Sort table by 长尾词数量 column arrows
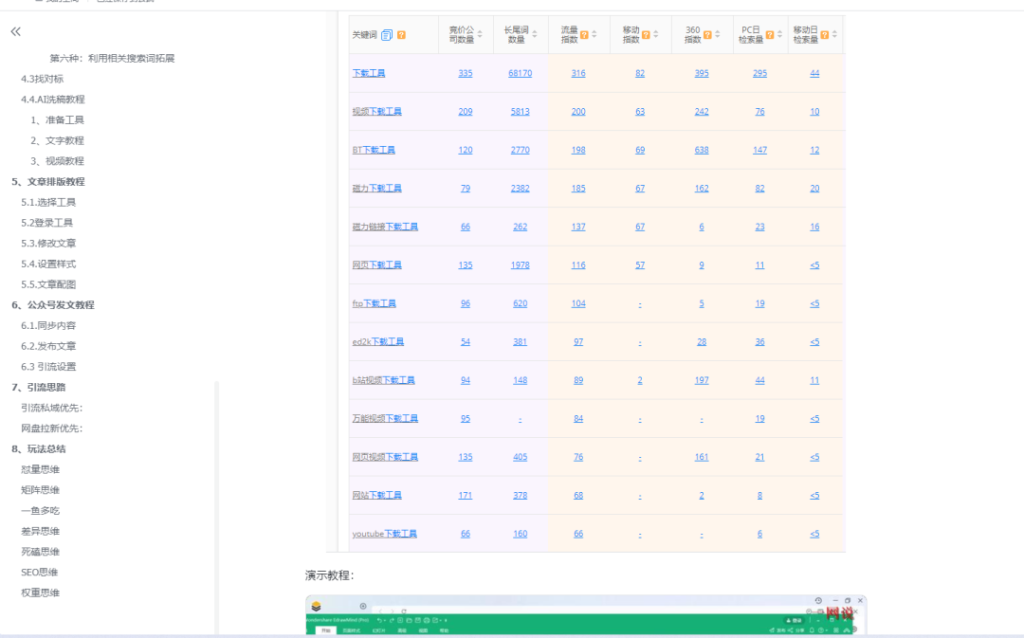This screenshot has width=1024, height=638. click(535, 35)
